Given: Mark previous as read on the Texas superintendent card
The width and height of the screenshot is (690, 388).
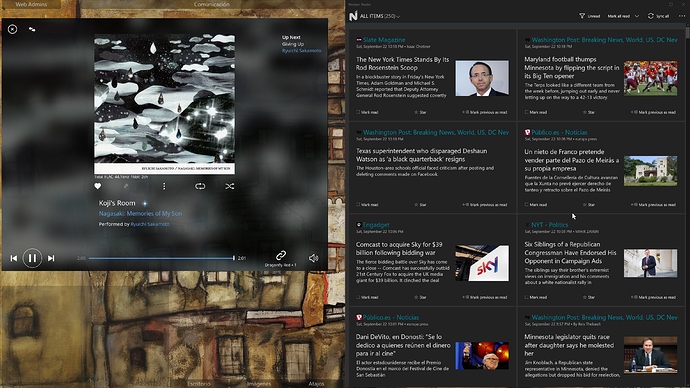Looking at the screenshot, I should pyautogui.click(x=485, y=205).
